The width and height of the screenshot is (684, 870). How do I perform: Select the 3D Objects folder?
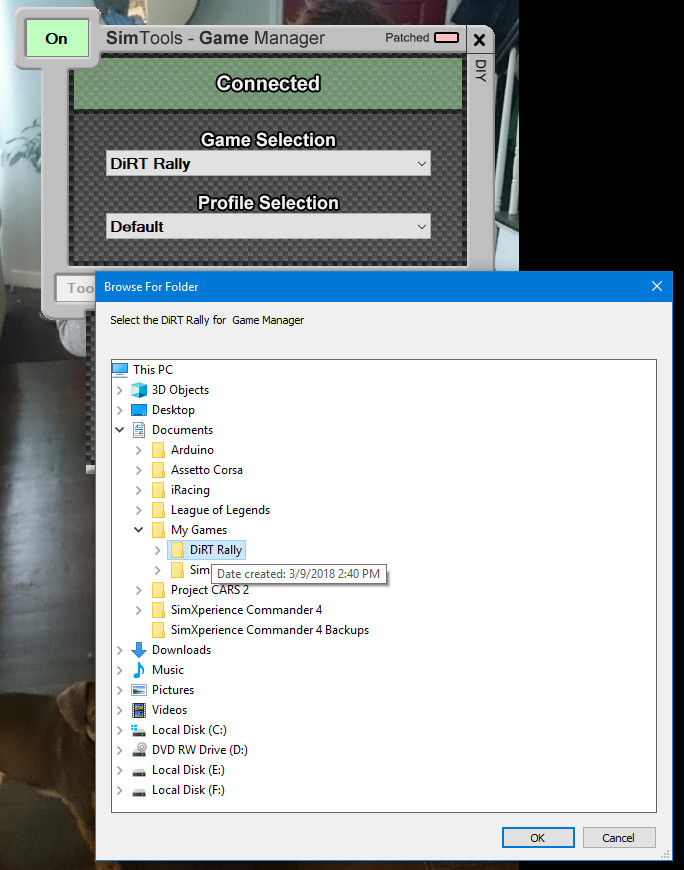[180, 390]
